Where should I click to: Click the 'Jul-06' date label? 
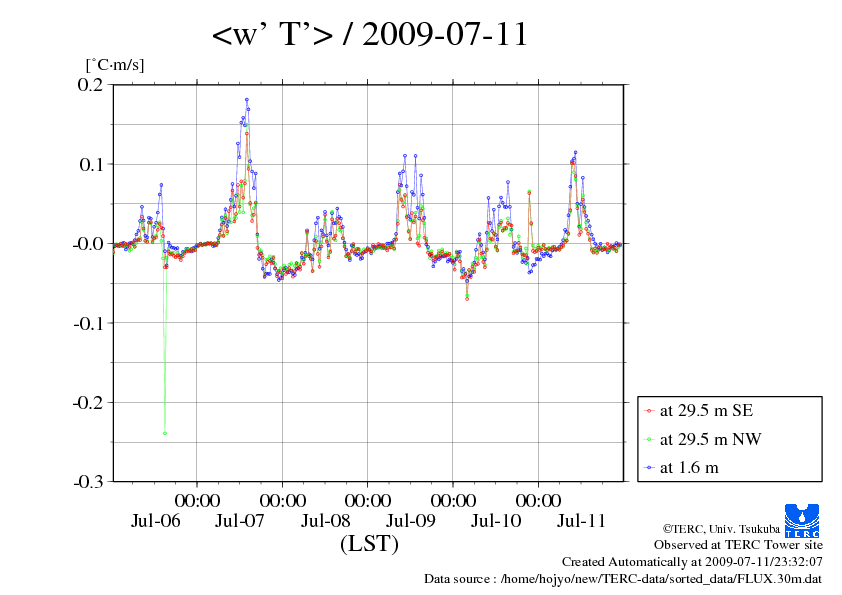(x=156, y=520)
